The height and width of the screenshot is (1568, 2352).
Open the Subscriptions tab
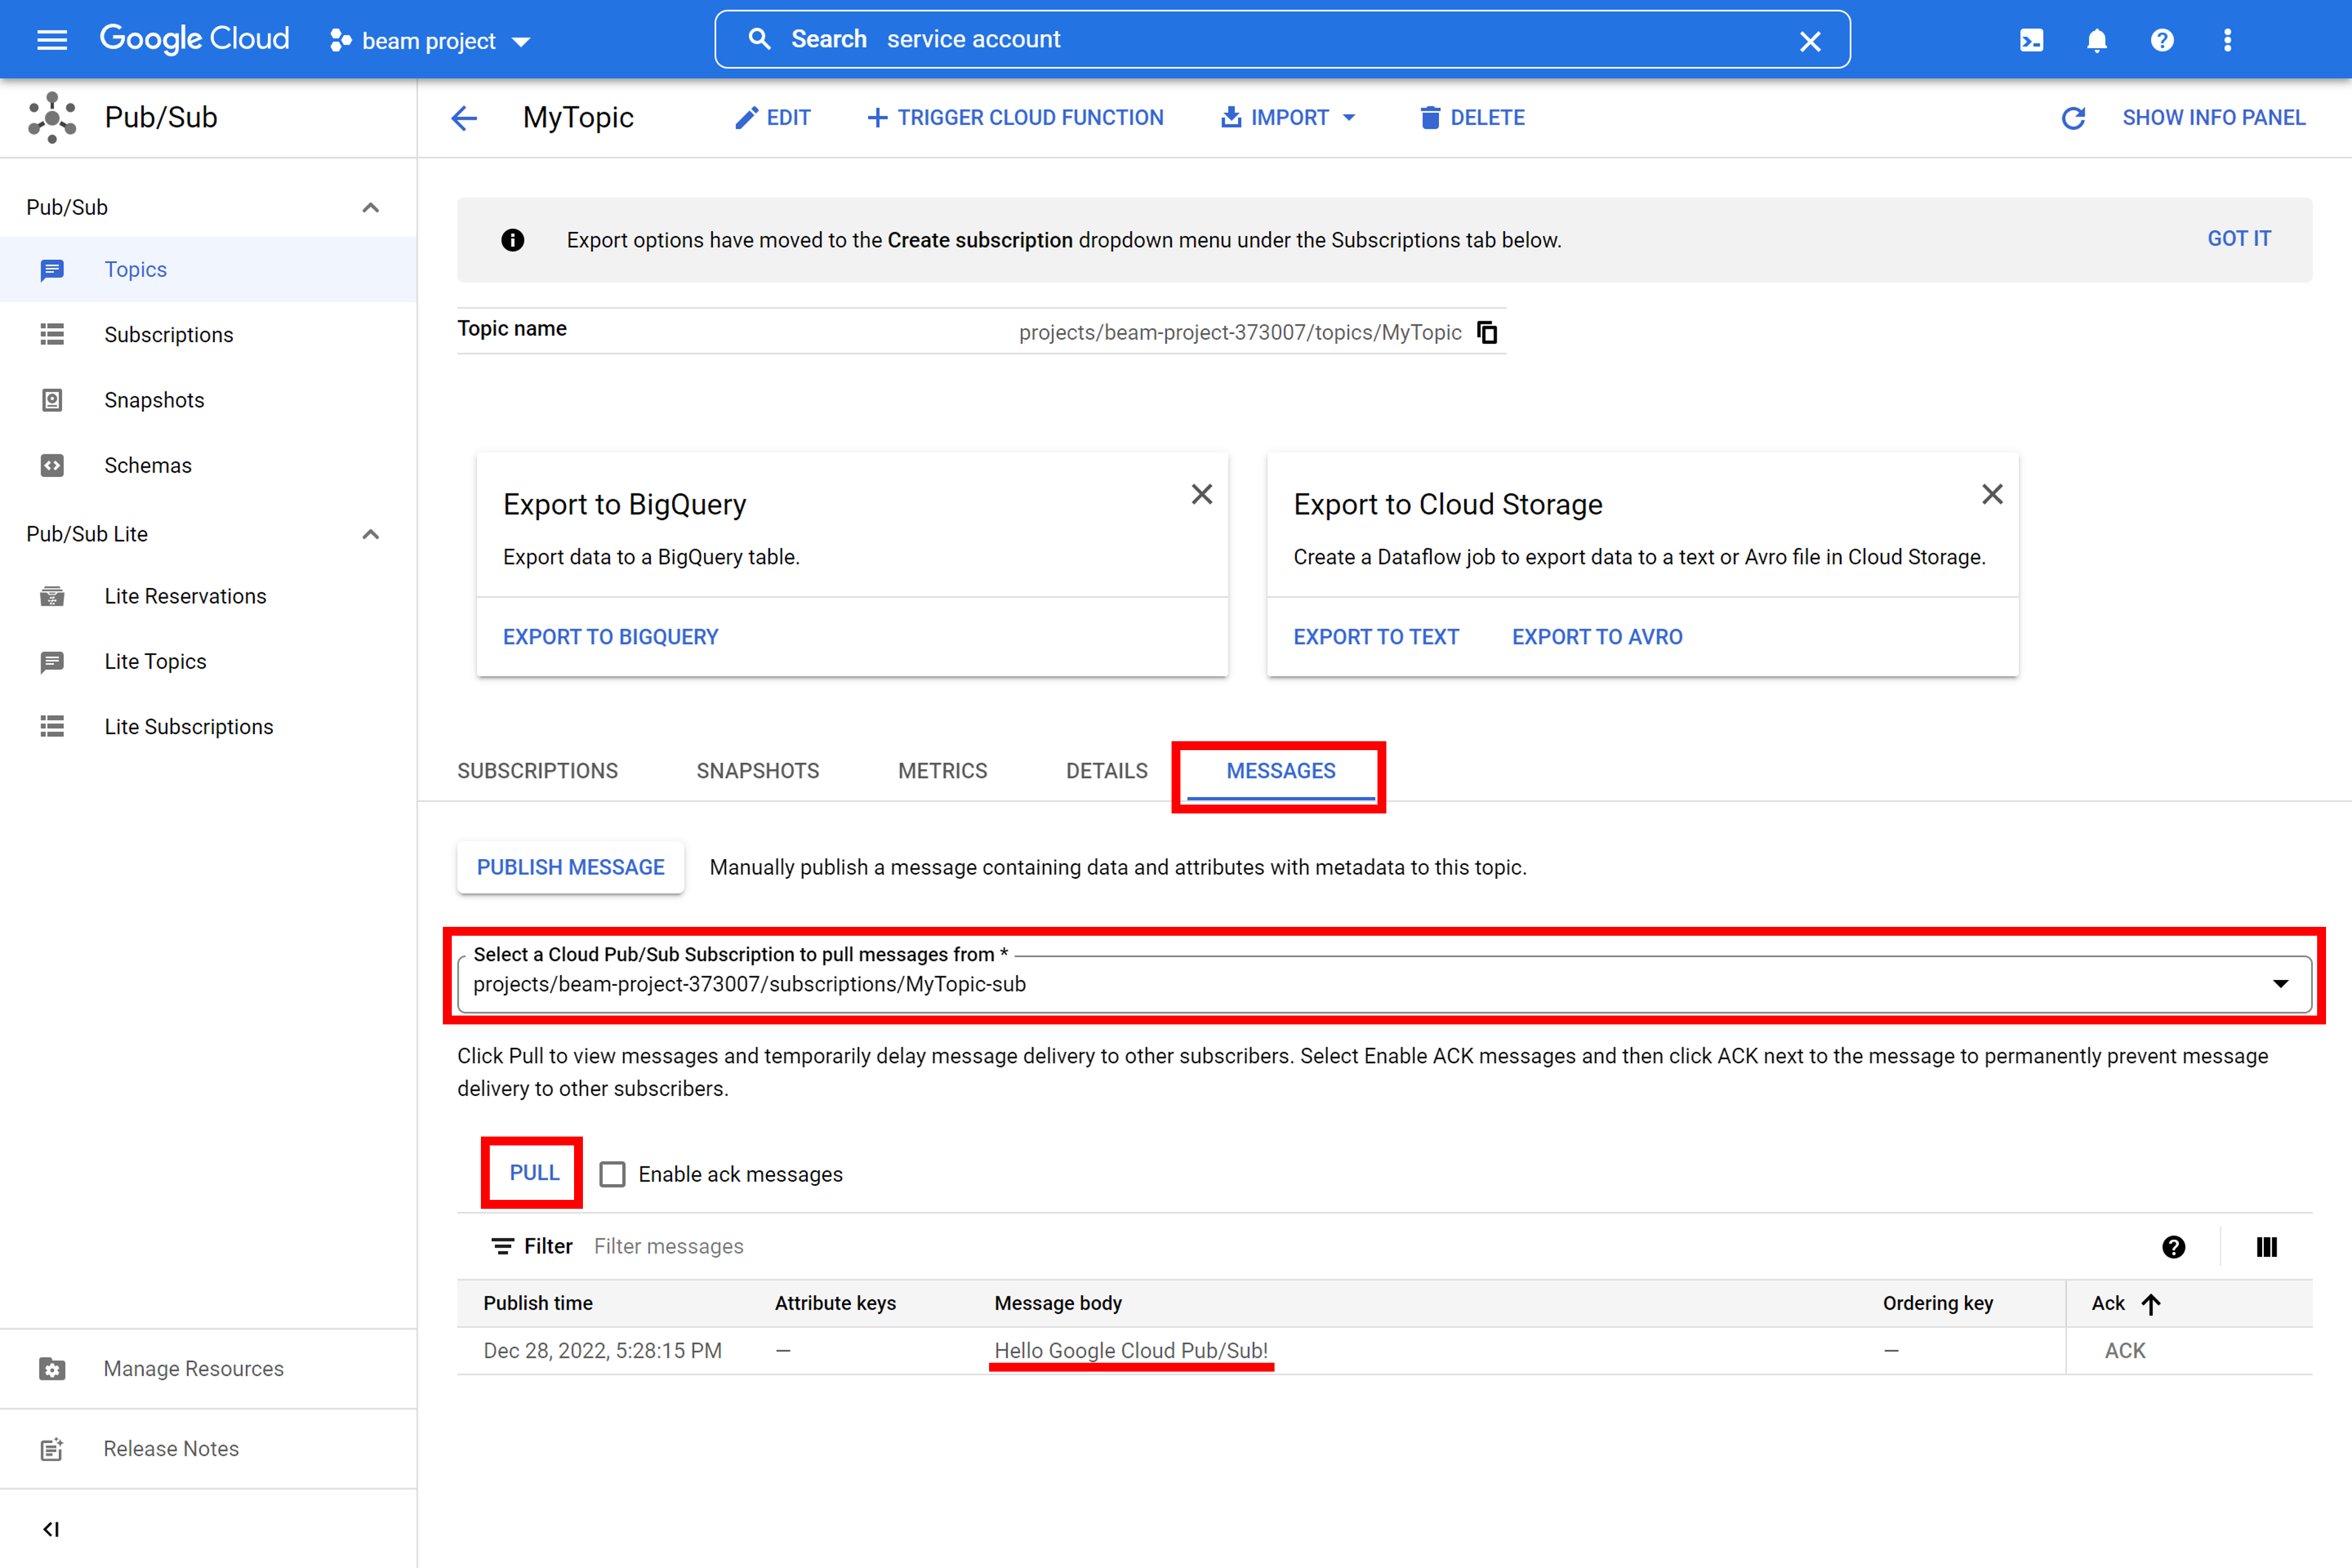coord(537,771)
